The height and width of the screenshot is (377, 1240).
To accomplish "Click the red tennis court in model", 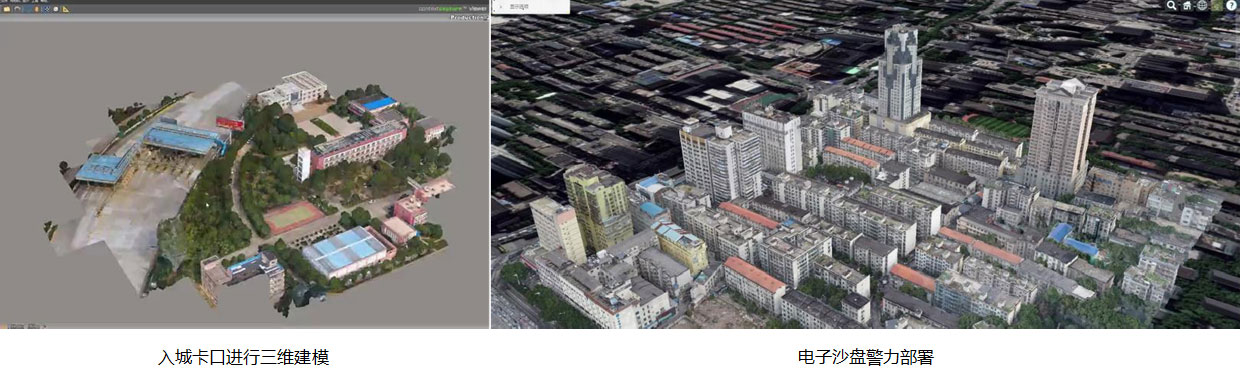I will (294, 216).
